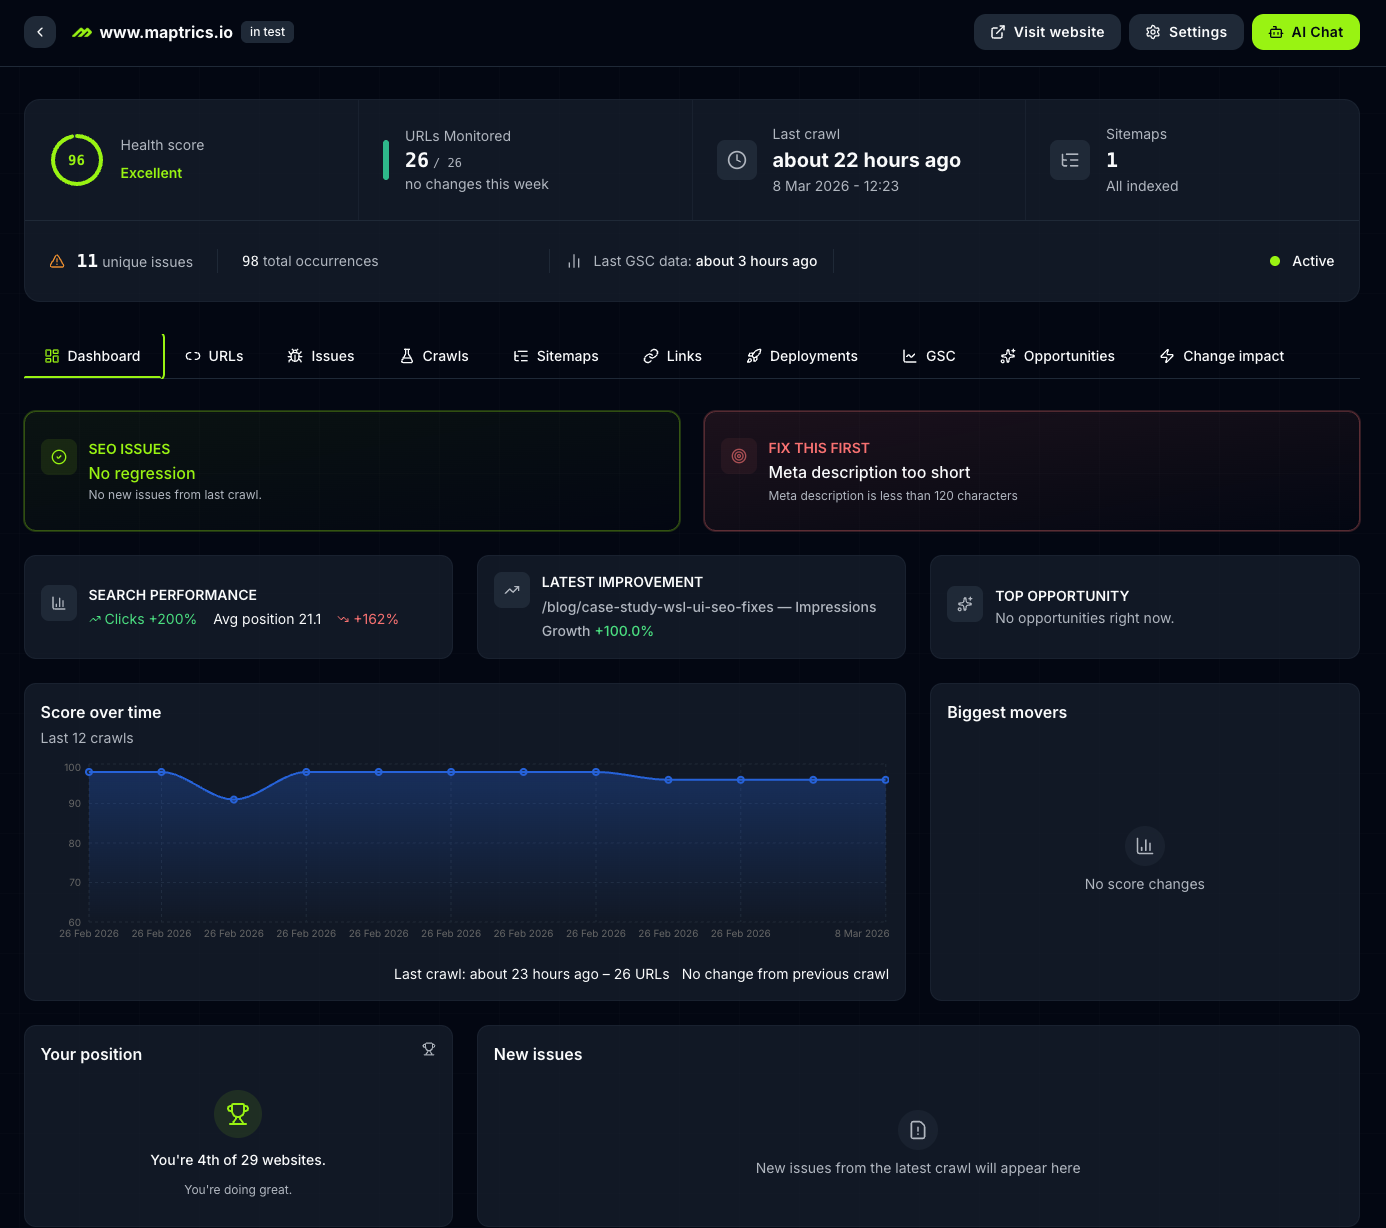Open the Sitemaps tab

(556, 356)
